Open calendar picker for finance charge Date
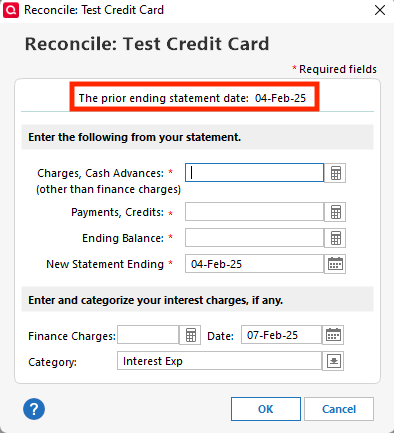Image resolution: width=394 pixels, height=433 pixels. [x=333, y=335]
